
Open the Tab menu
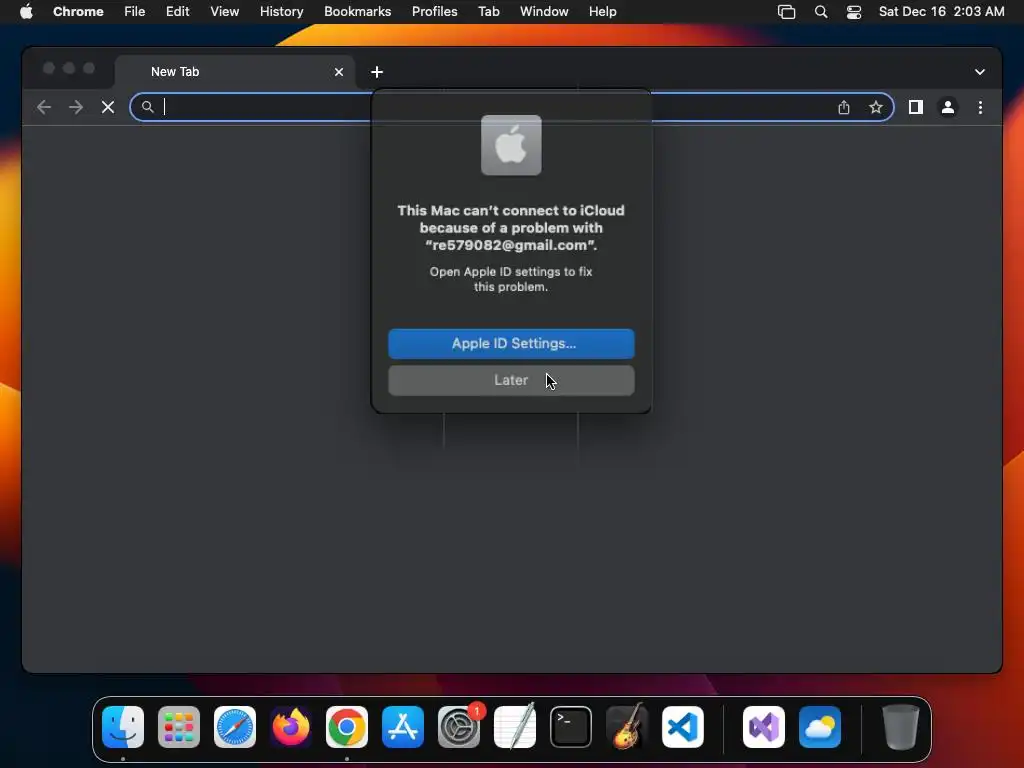[488, 12]
